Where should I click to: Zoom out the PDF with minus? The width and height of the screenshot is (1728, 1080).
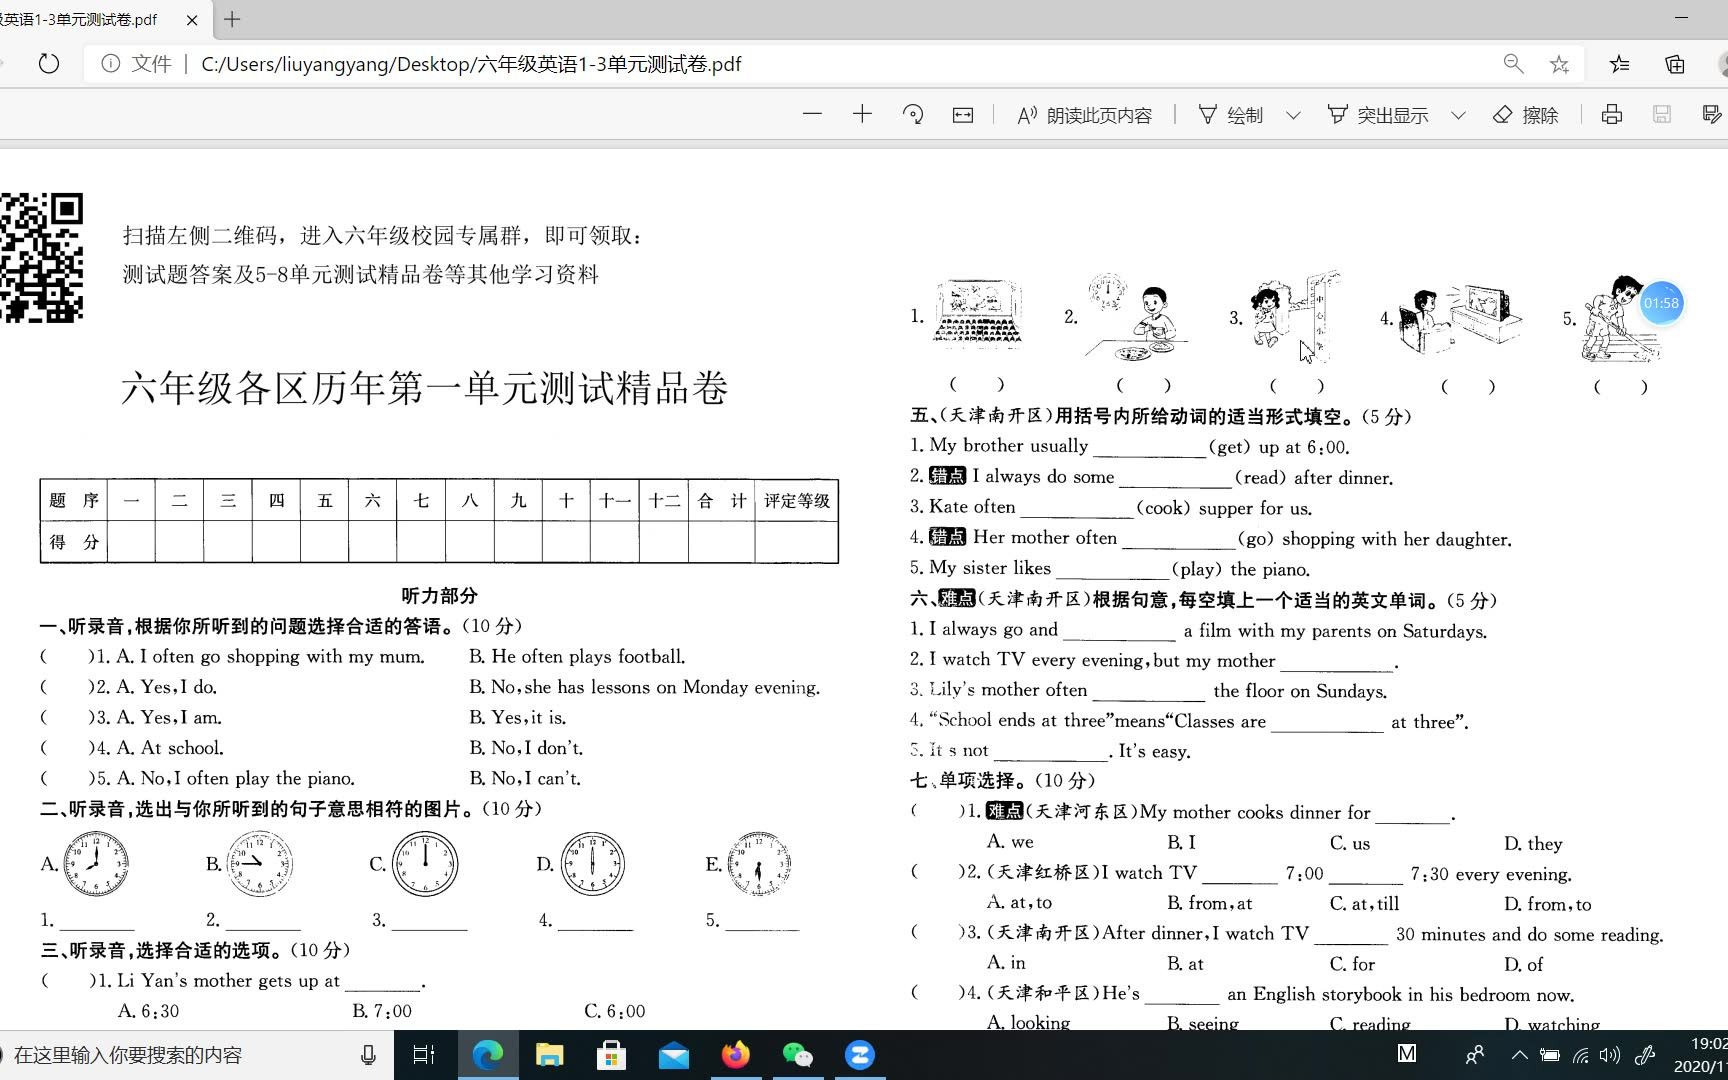coord(812,115)
